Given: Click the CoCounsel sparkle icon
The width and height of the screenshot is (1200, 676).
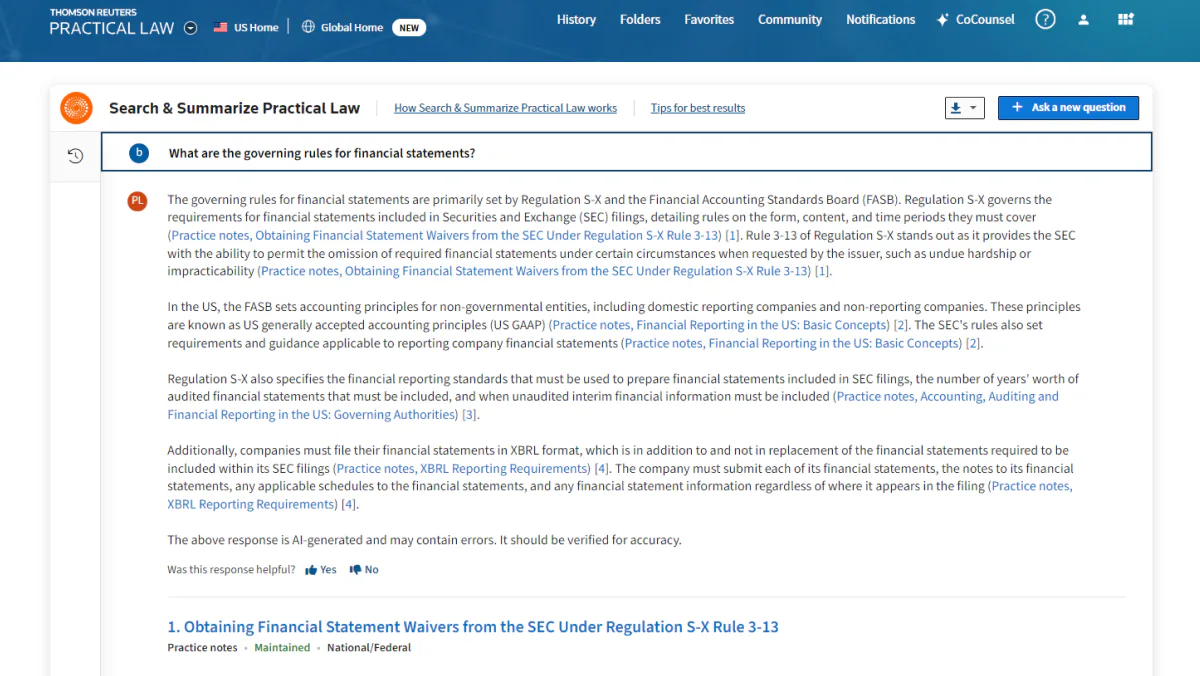Looking at the screenshot, I should [940, 19].
